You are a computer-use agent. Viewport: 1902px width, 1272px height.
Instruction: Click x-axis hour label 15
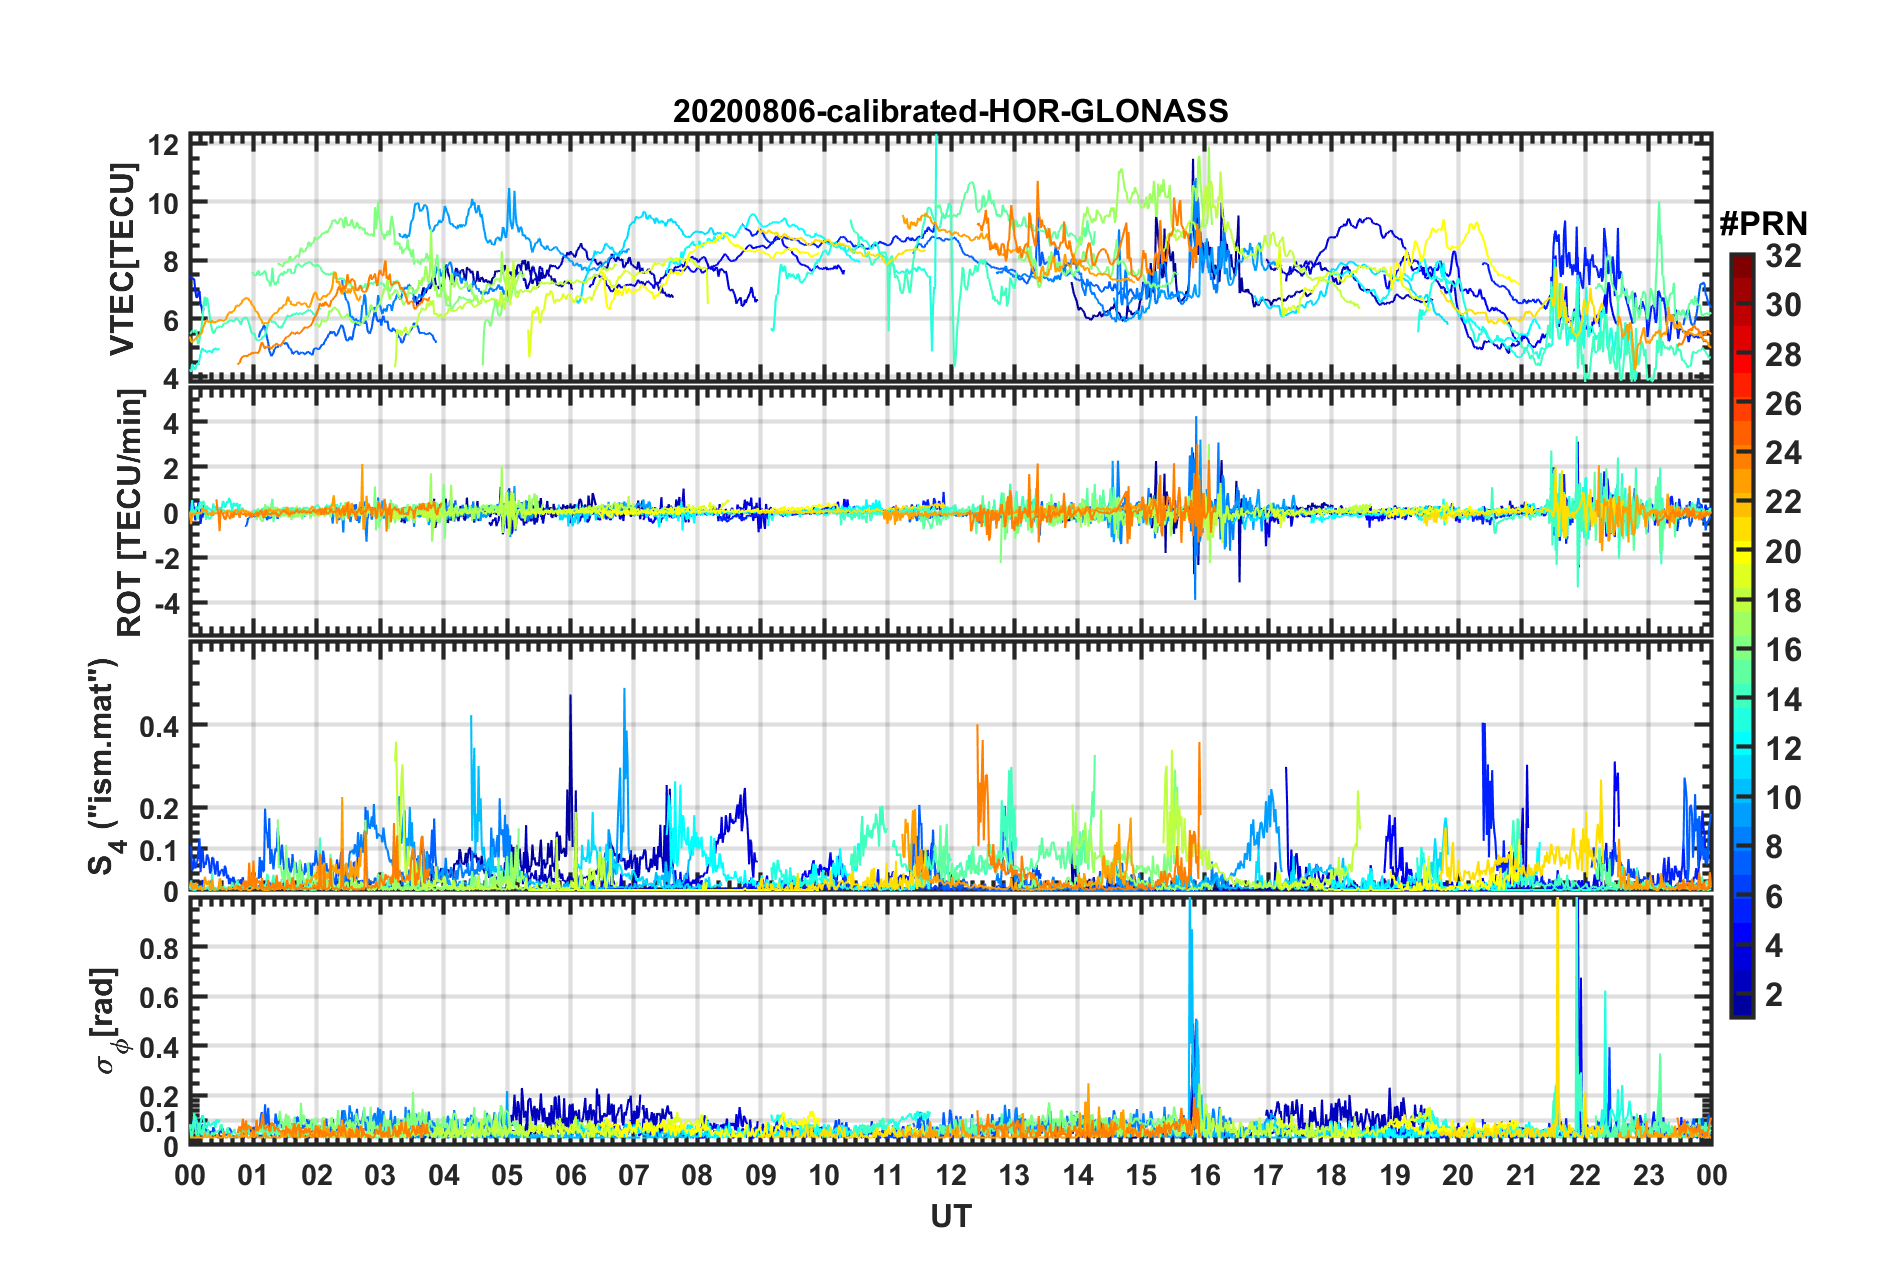(1141, 1176)
